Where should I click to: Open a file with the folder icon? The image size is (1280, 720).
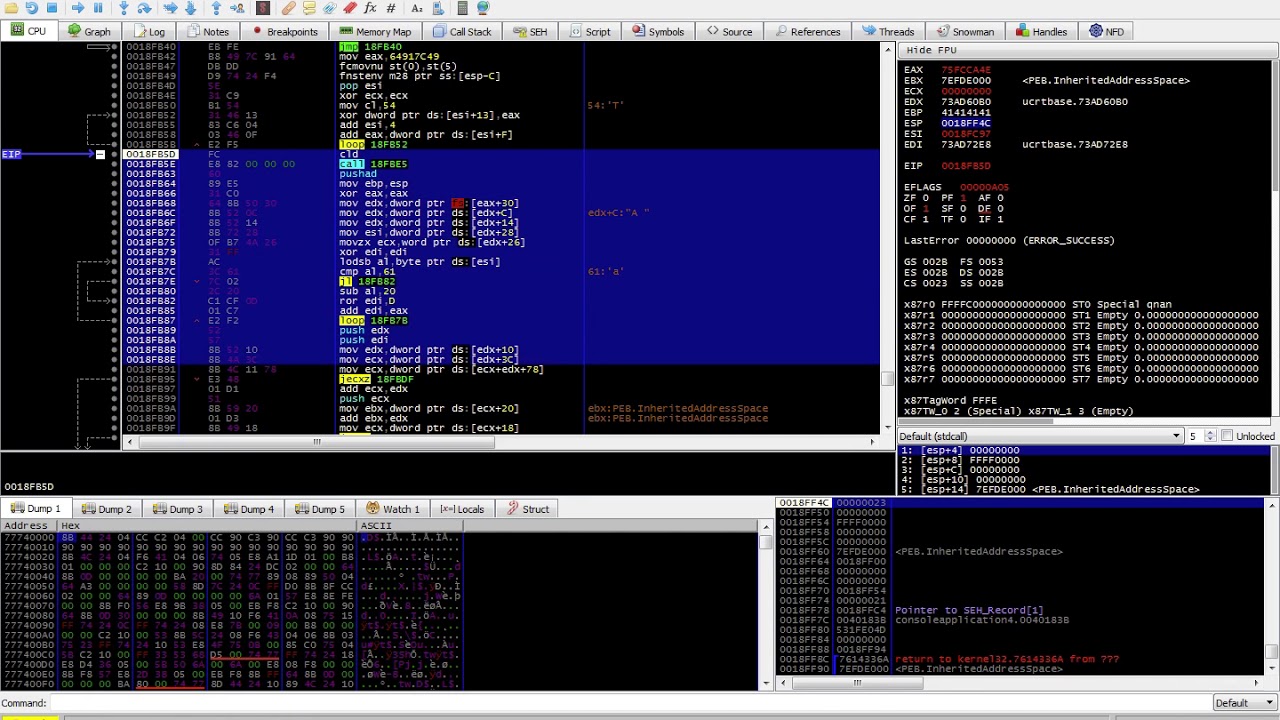click(x=11, y=8)
